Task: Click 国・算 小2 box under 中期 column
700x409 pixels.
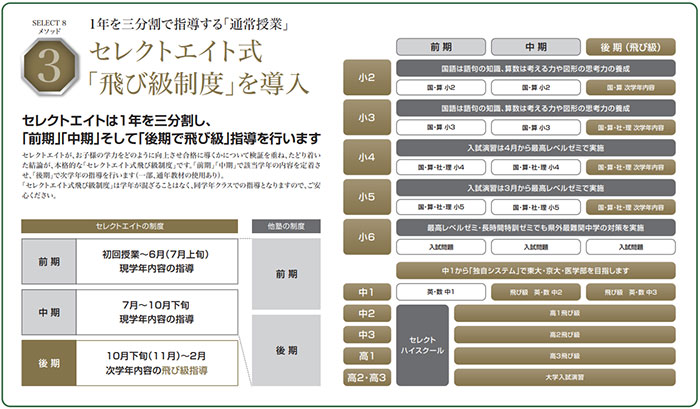Action: tap(536, 88)
